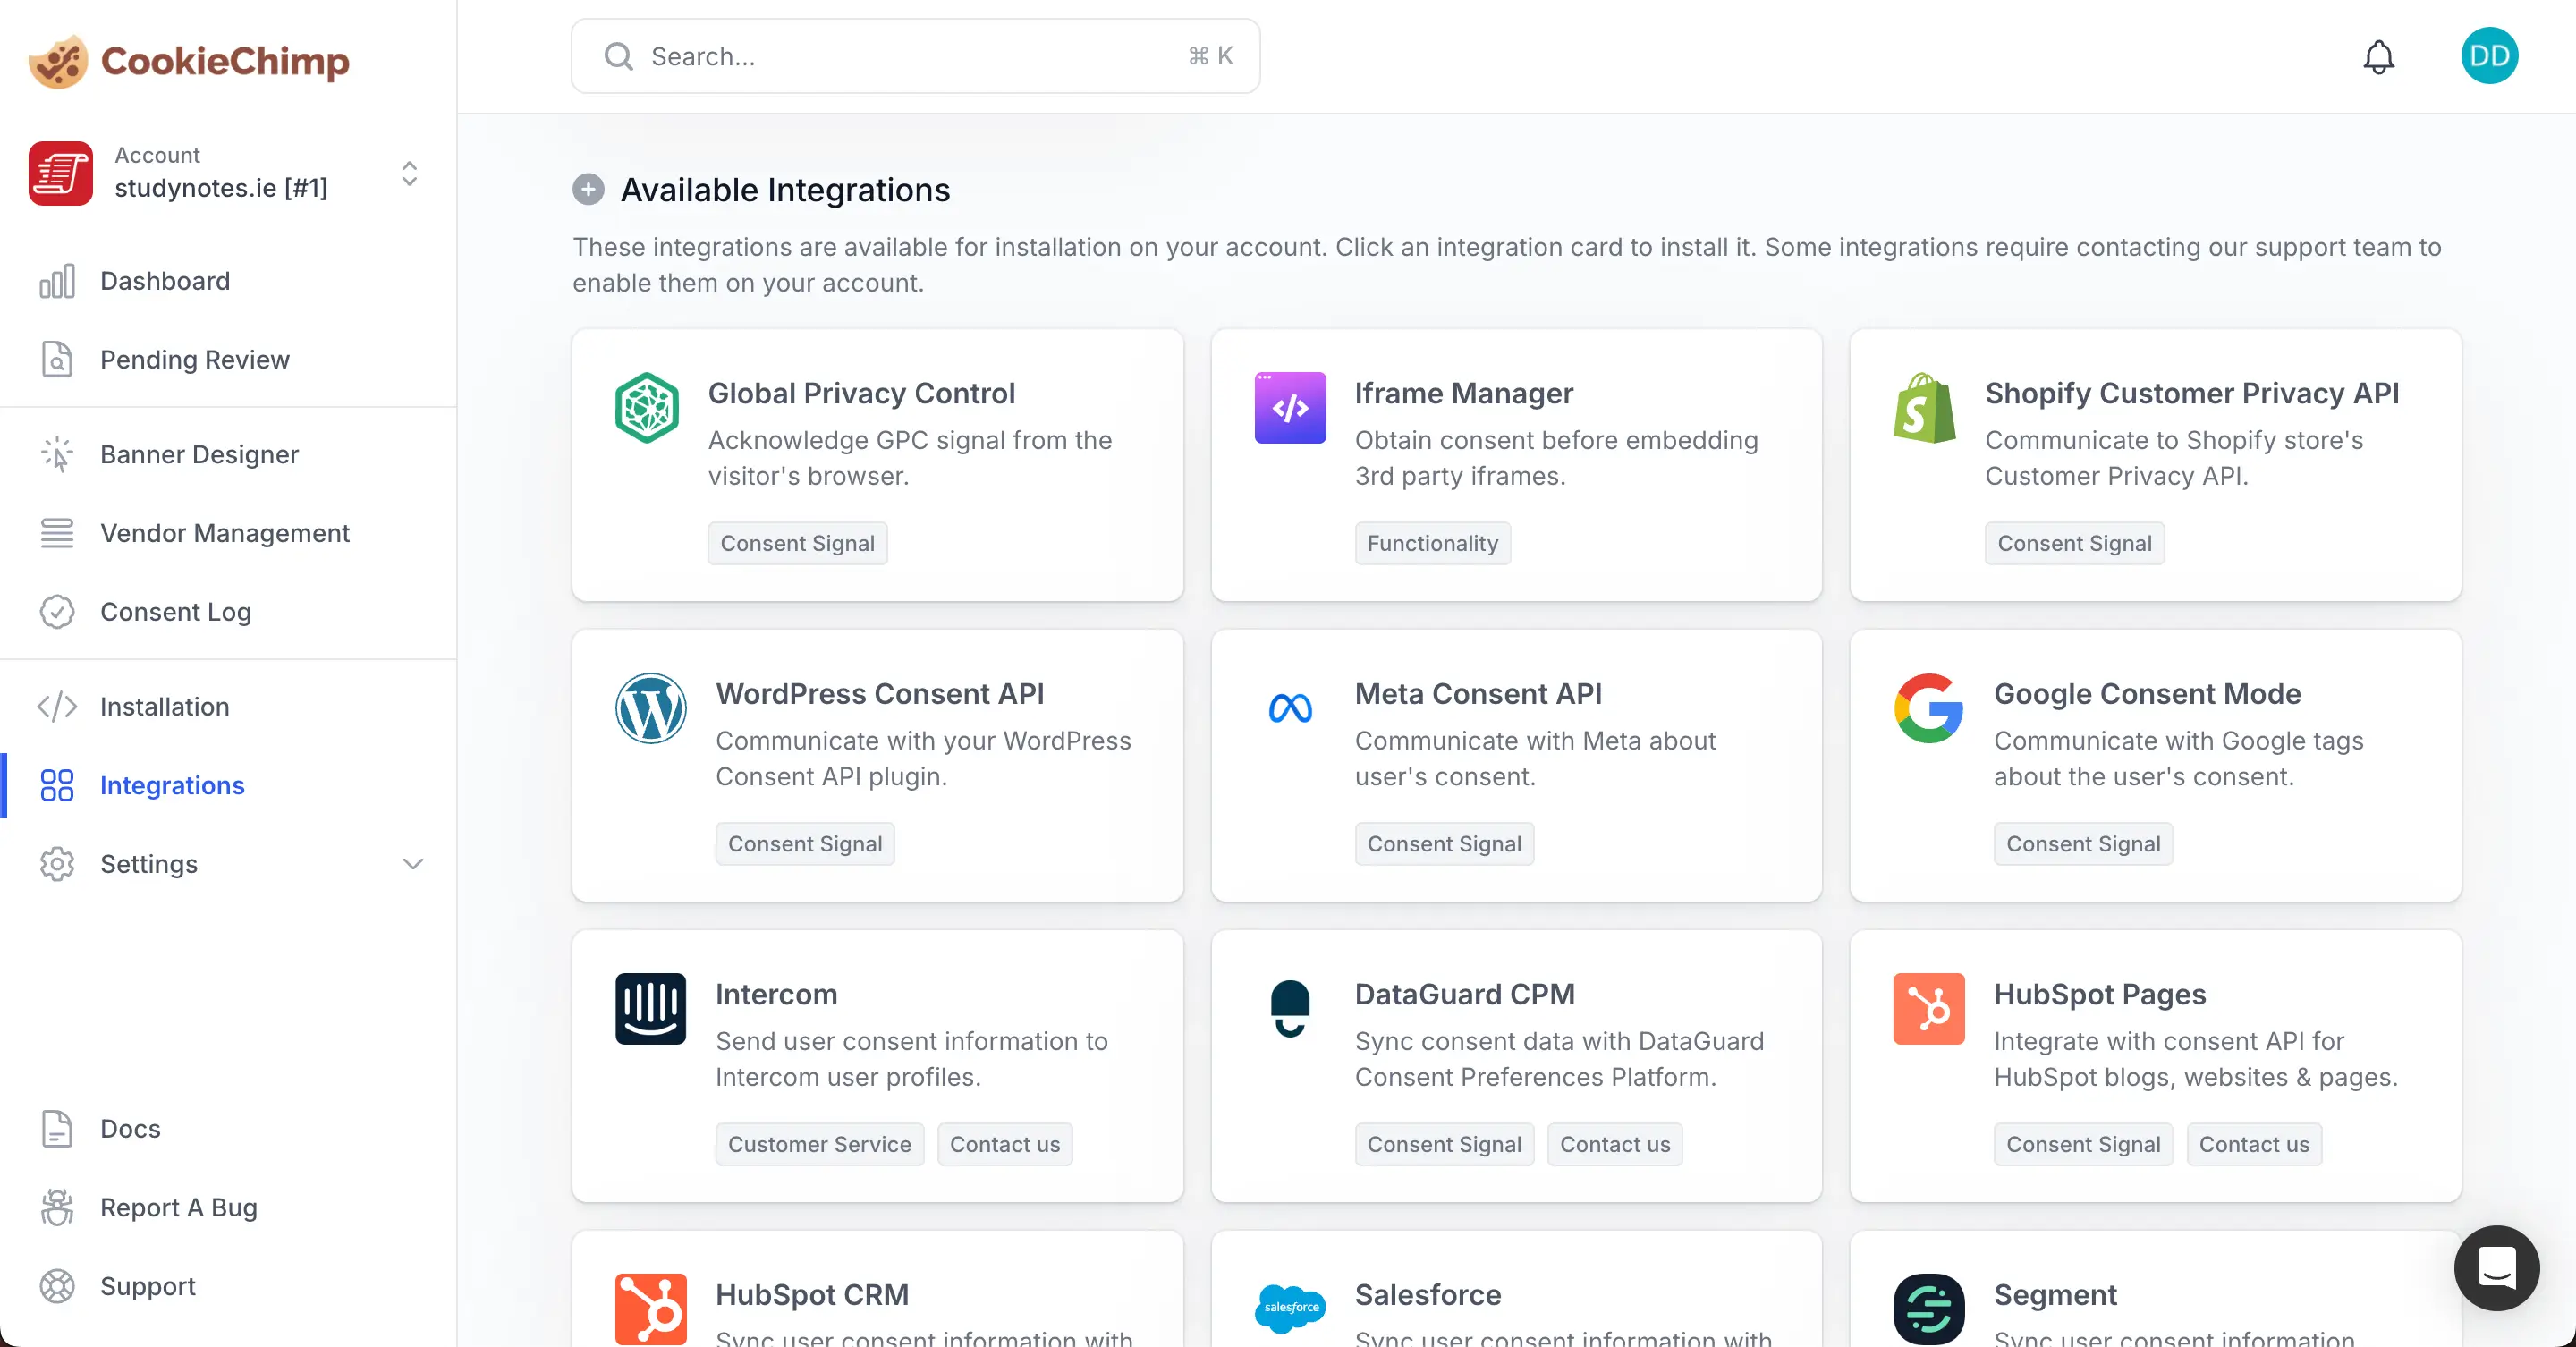Viewport: 2576px width, 1347px height.
Task: Click the Functionality tag on Iframe Manager
Action: [1432, 543]
